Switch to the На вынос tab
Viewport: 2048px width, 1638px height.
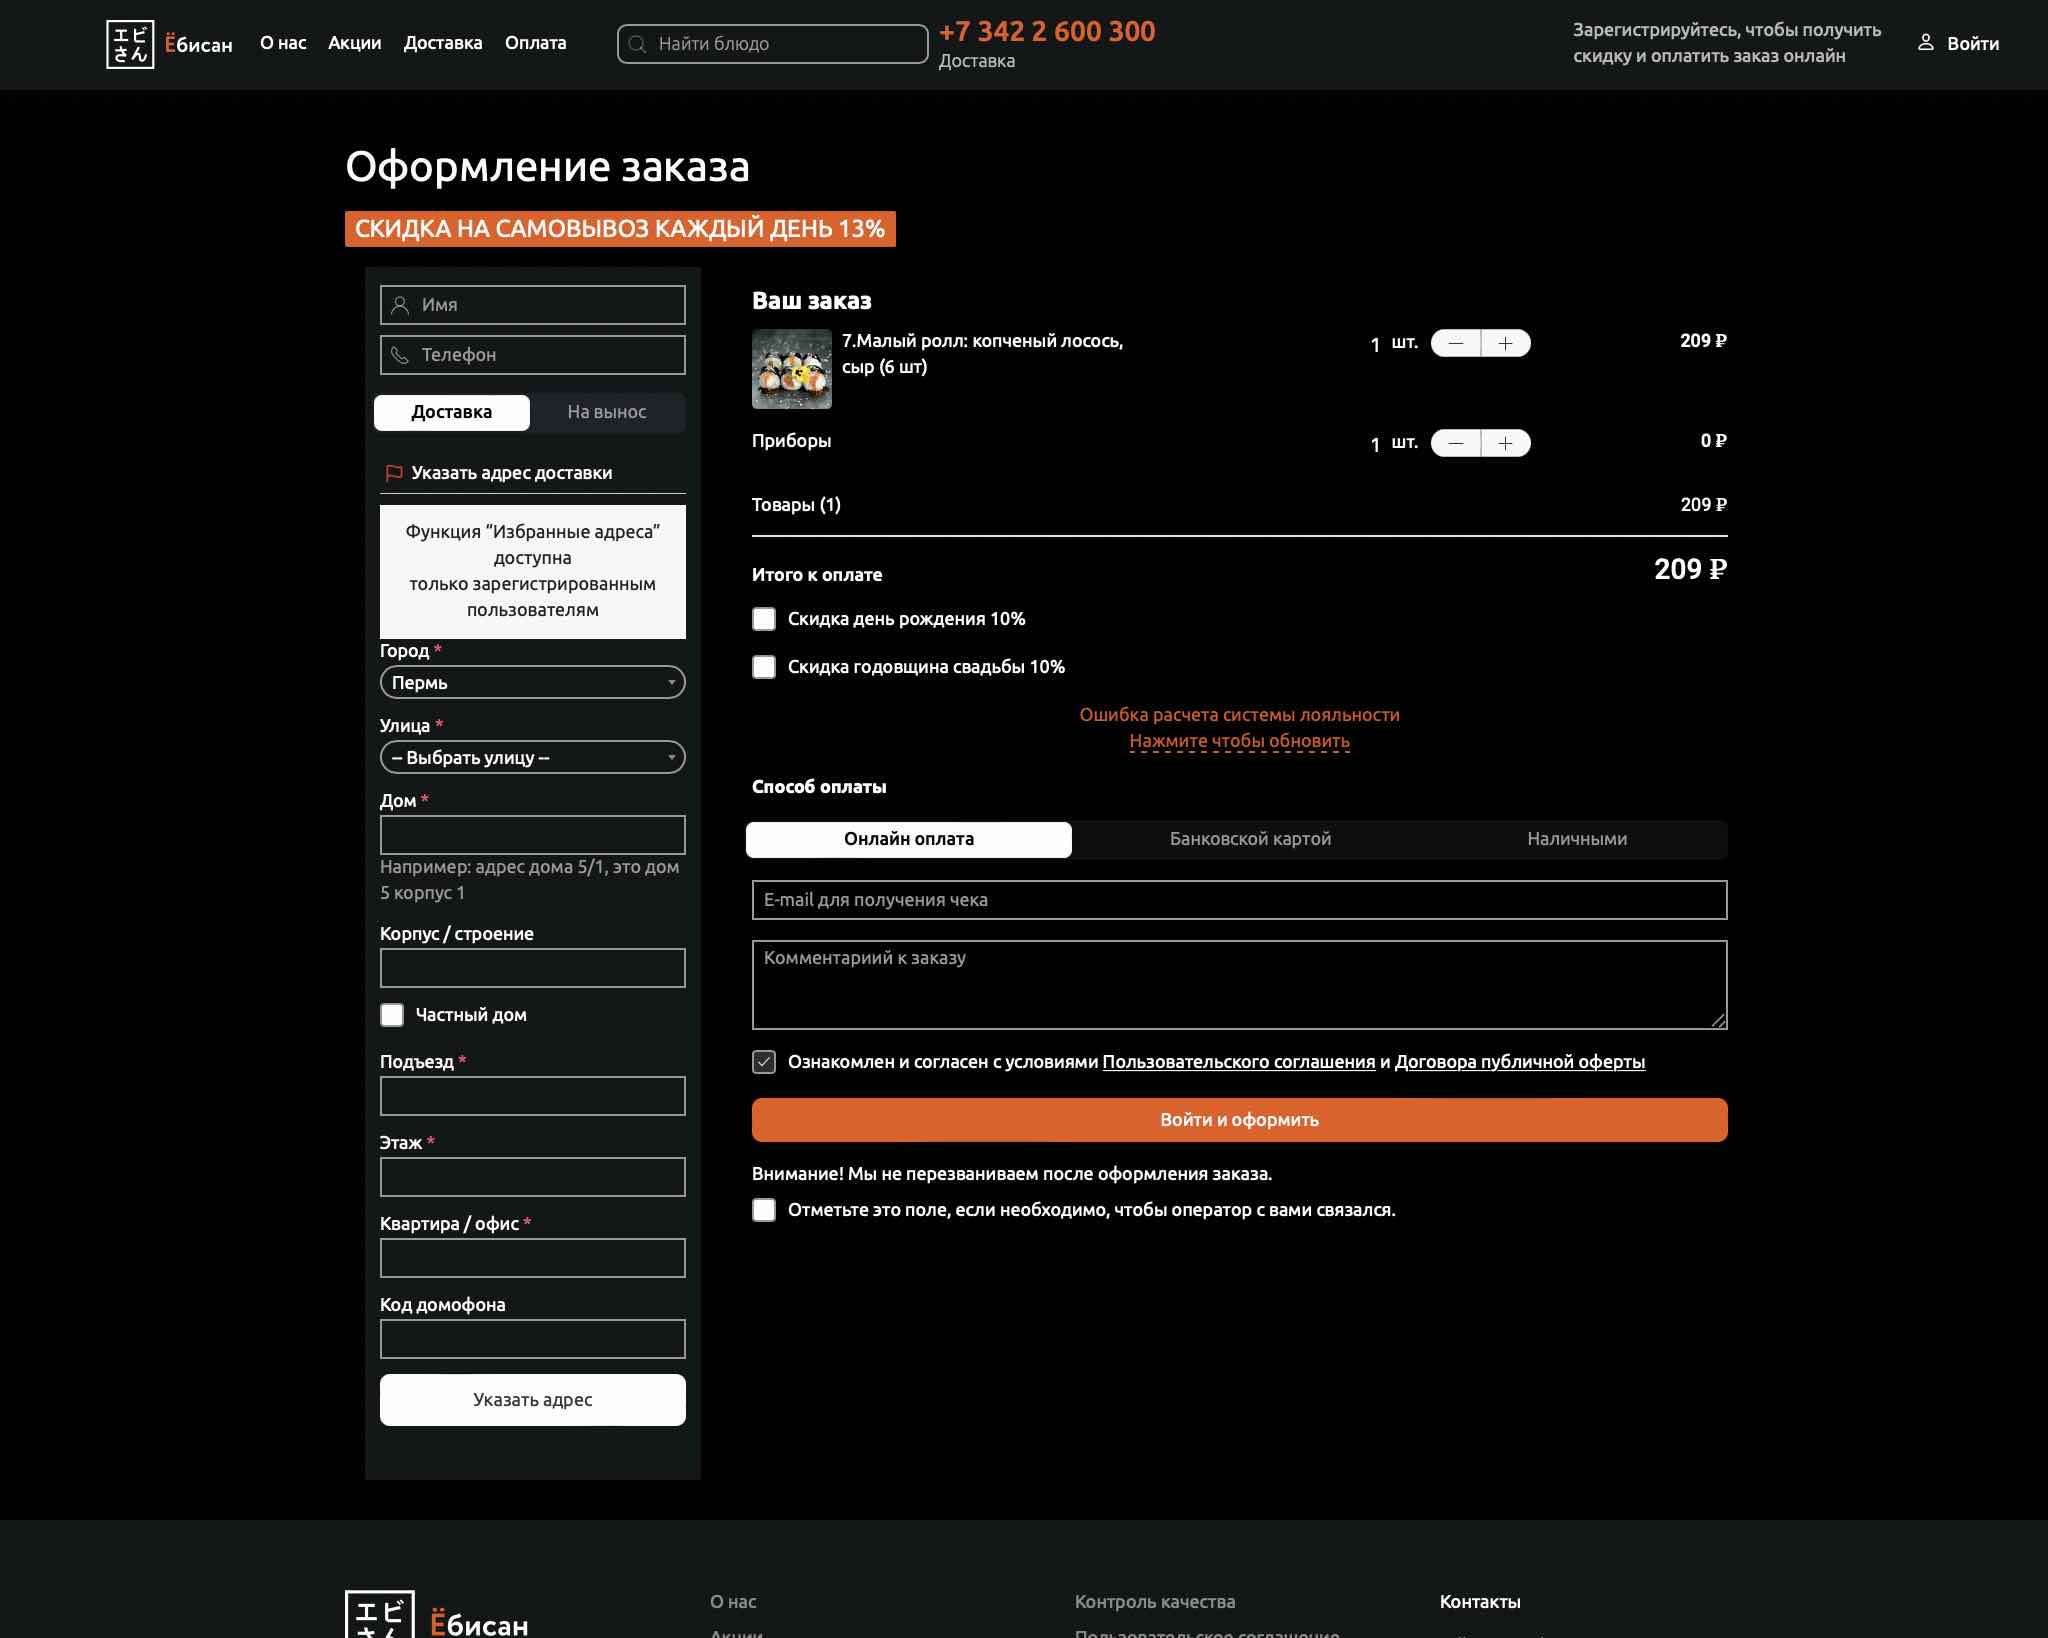(x=606, y=412)
